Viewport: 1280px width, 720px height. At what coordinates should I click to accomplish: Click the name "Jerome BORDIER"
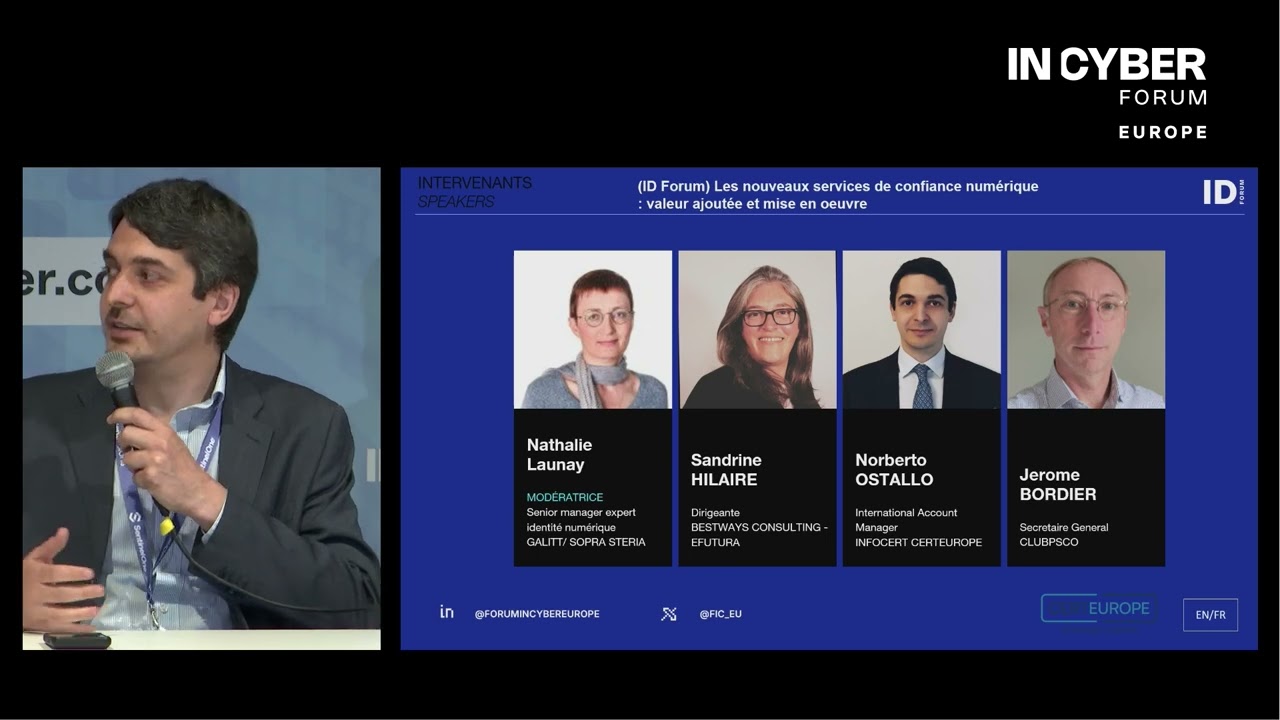pos(1058,484)
